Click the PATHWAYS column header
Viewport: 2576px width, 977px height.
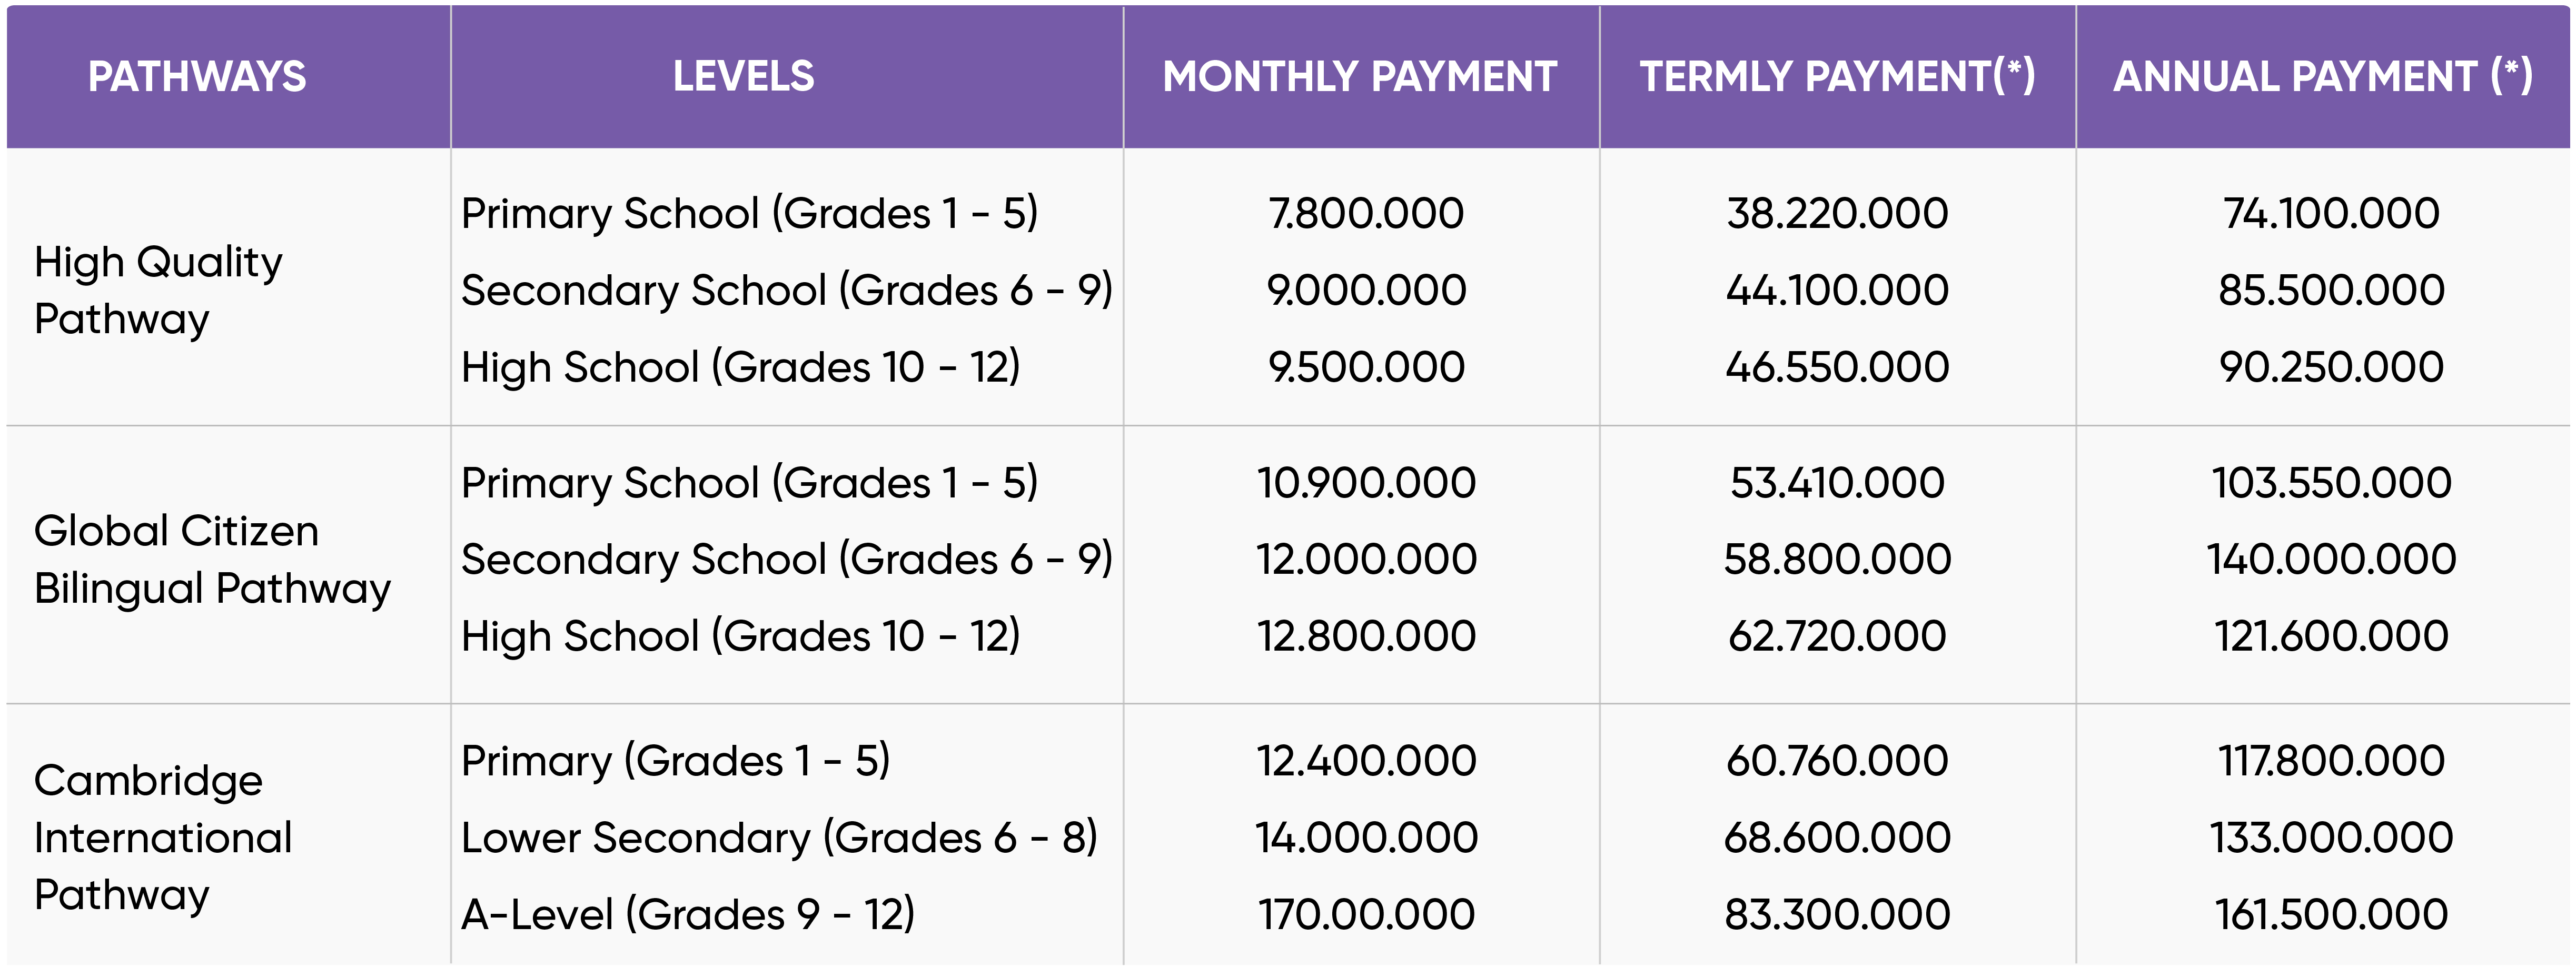[197, 77]
